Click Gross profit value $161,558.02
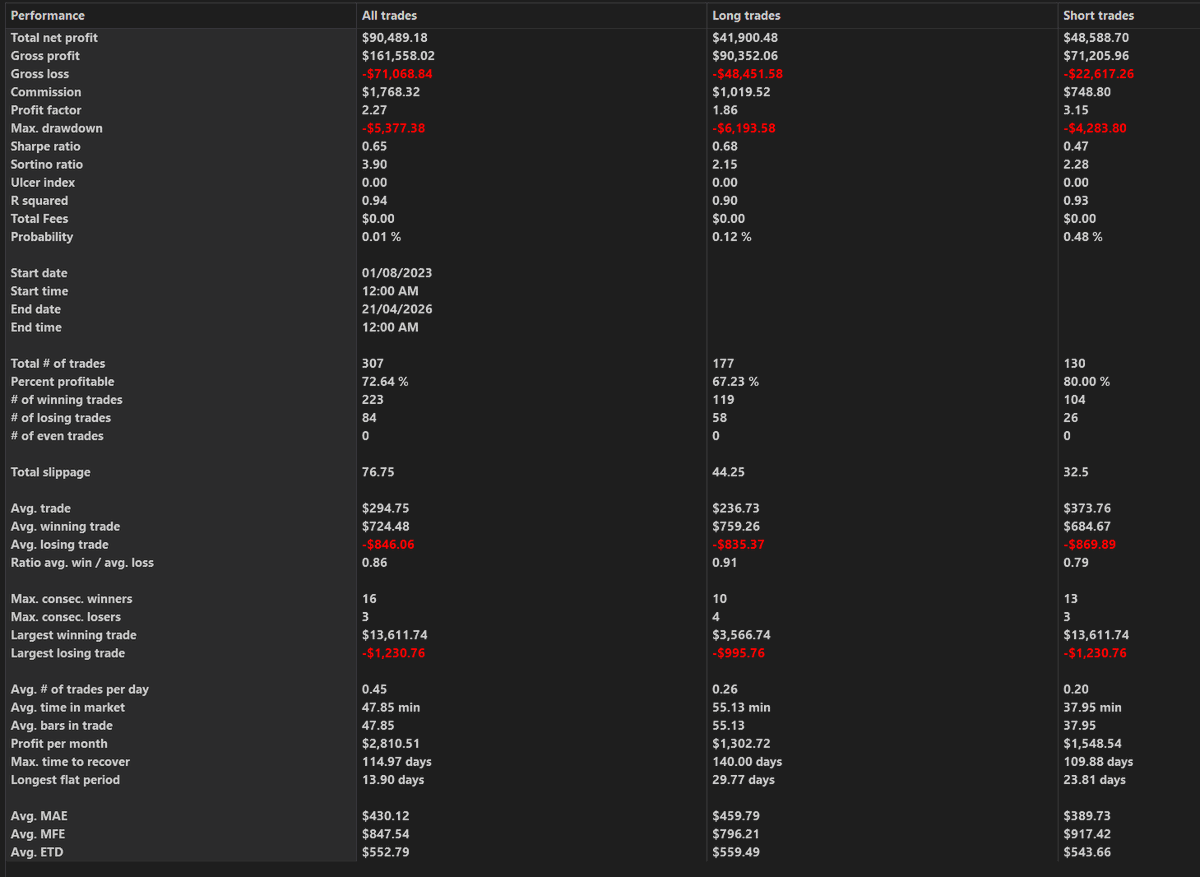Image resolution: width=1200 pixels, height=877 pixels. point(398,56)
